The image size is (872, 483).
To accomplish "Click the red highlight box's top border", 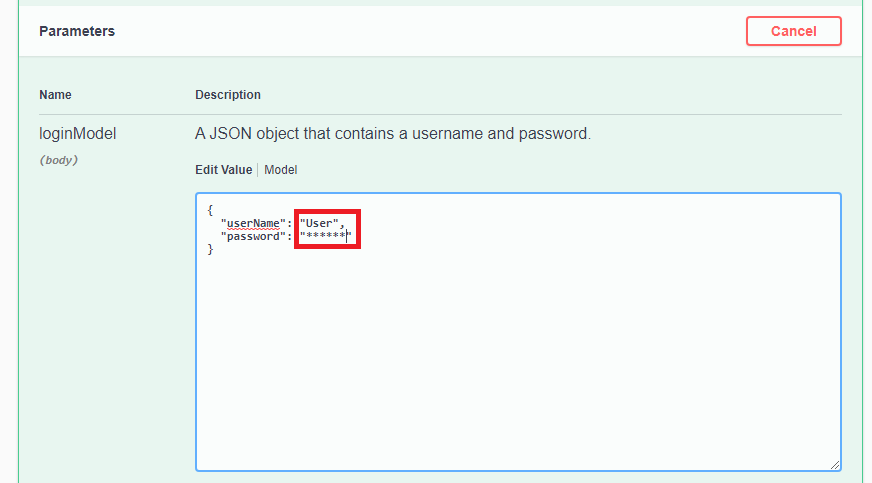I will 327,212.
